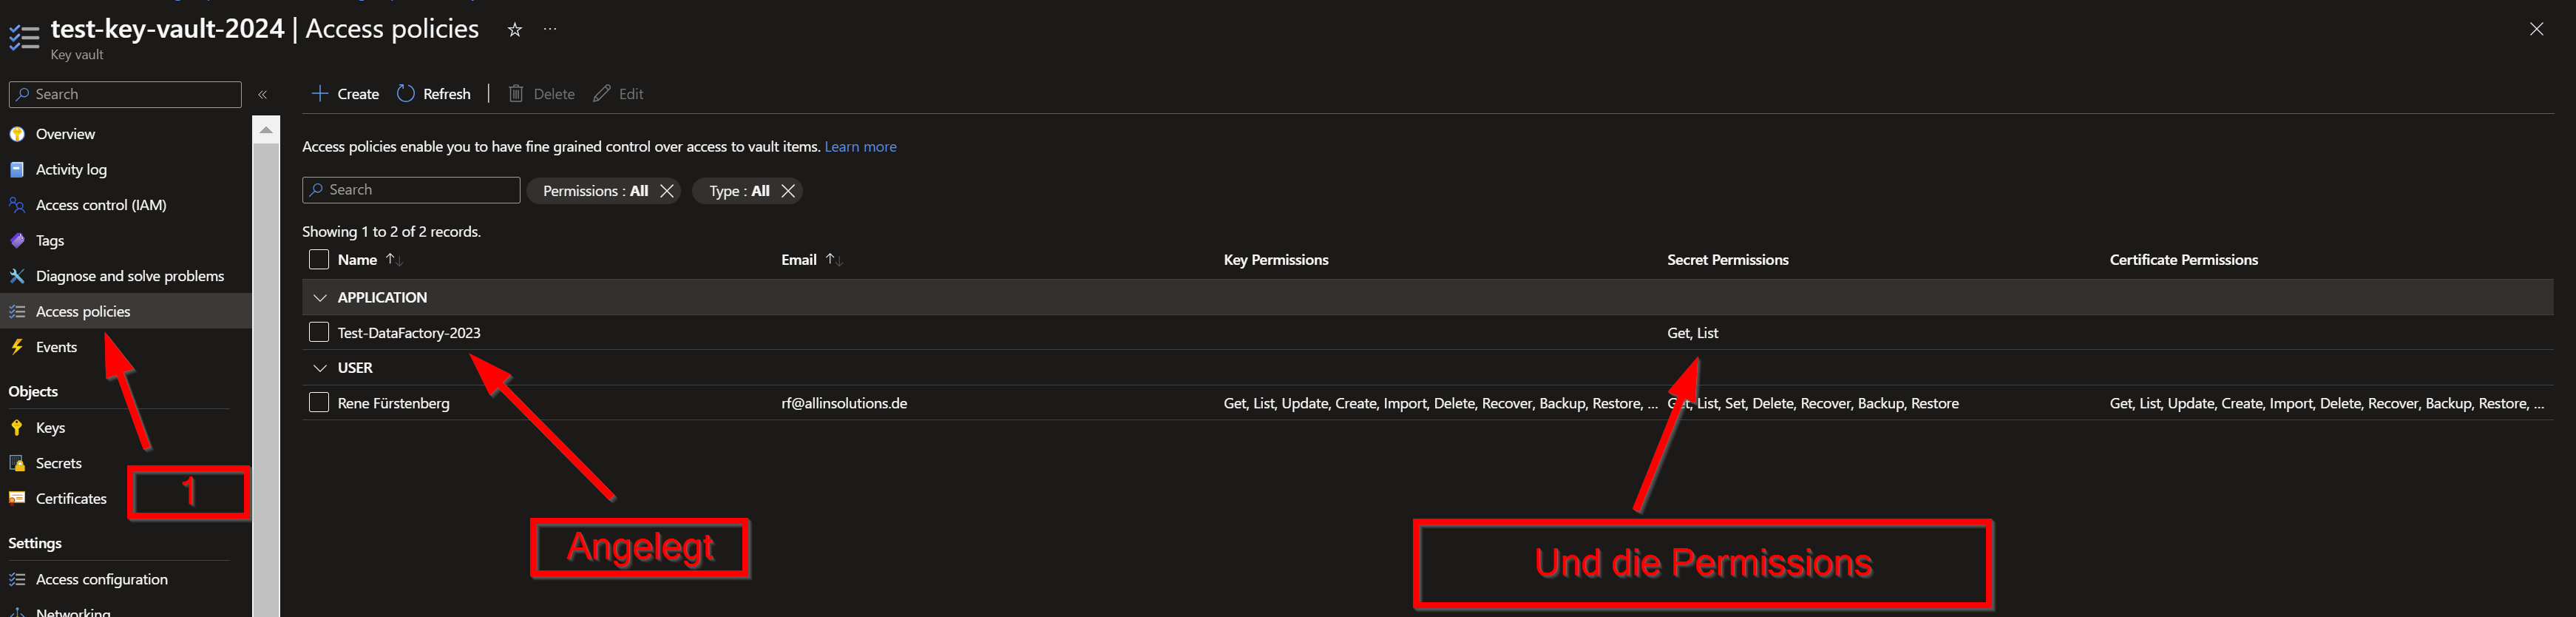Collapse the APPLICATION group

[x=320, y=298]
